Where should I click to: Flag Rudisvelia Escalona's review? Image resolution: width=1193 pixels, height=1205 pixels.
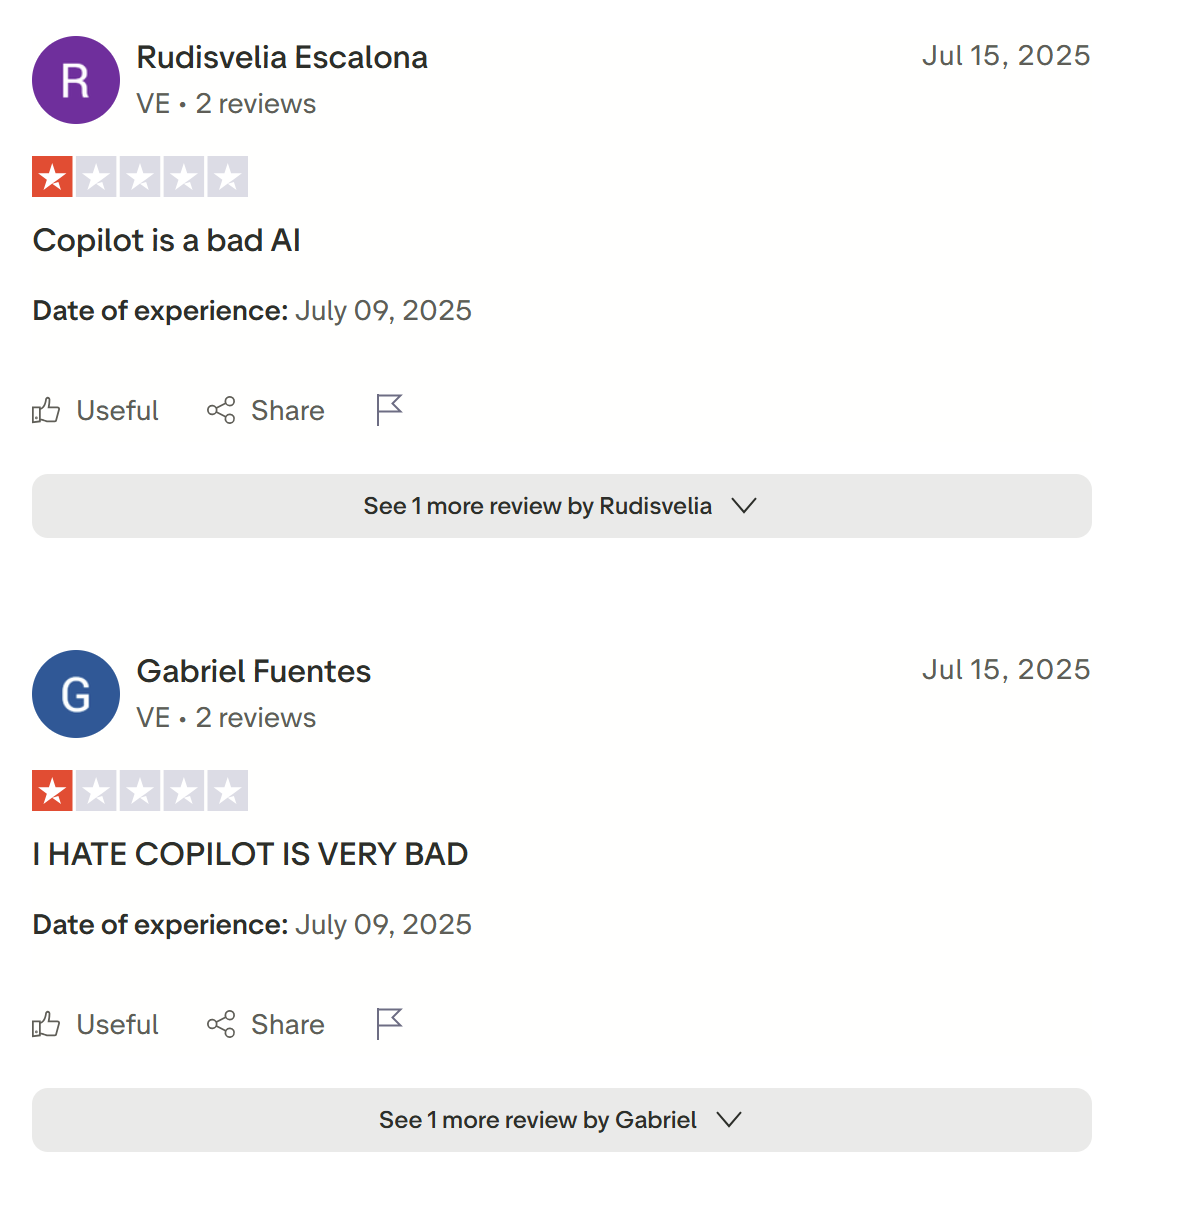pyautogui.click(x=389, y=410)
